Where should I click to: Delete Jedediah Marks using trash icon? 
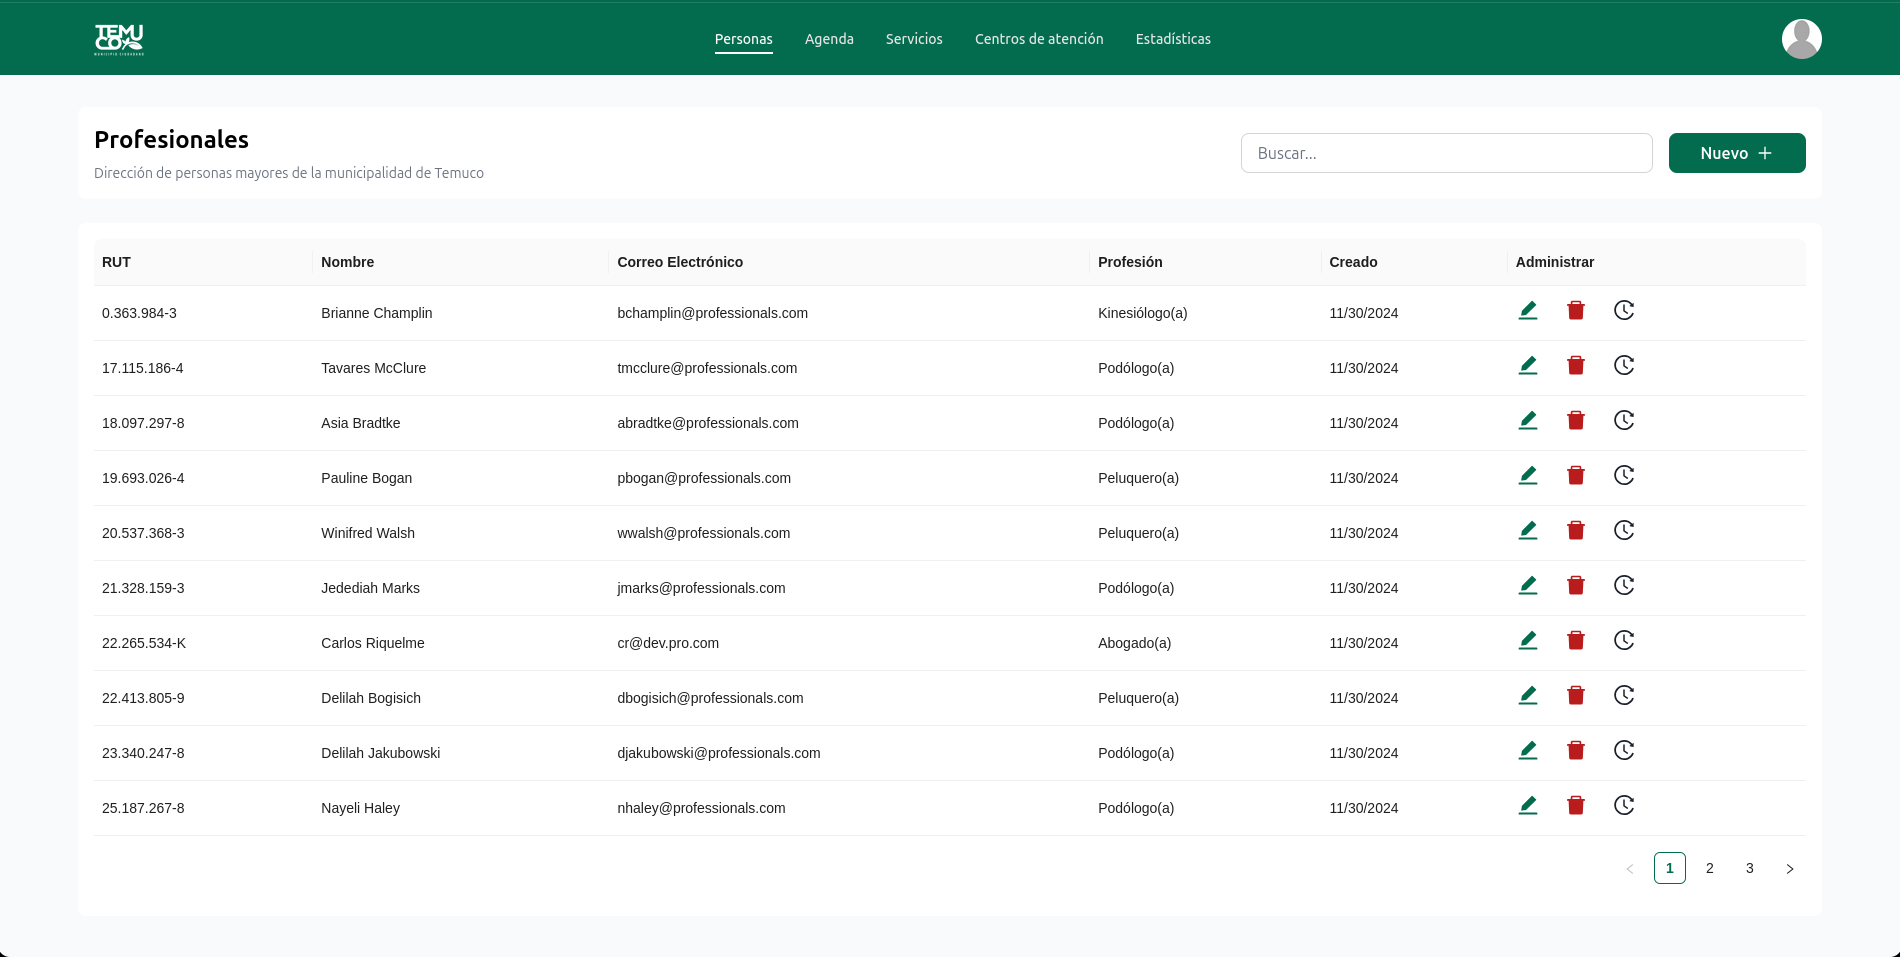(x=1576, y=586)
